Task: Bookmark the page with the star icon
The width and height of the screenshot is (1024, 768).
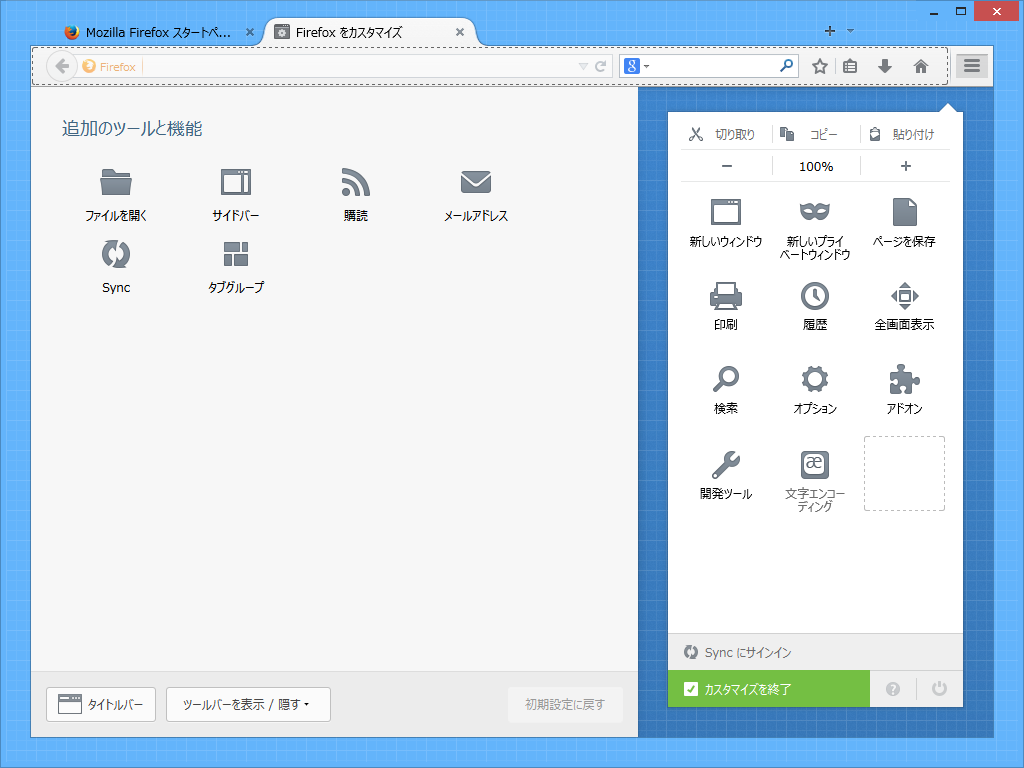Action: 819,66
